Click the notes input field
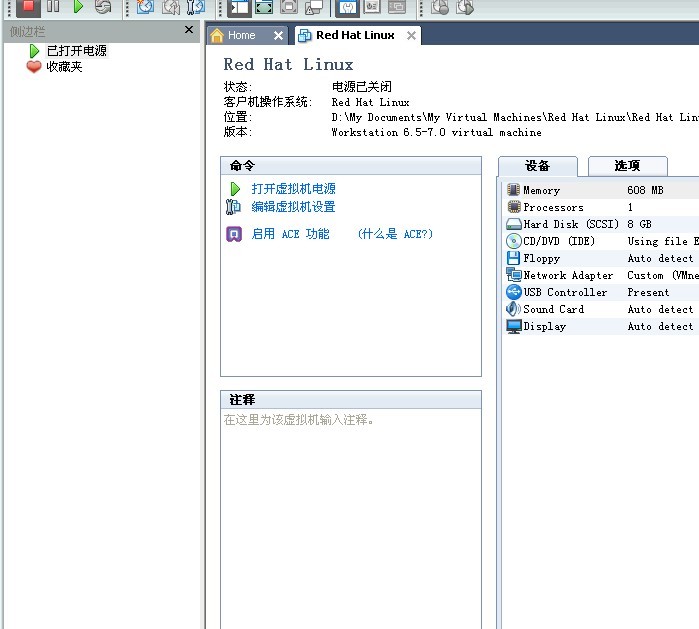 [350, 500]
